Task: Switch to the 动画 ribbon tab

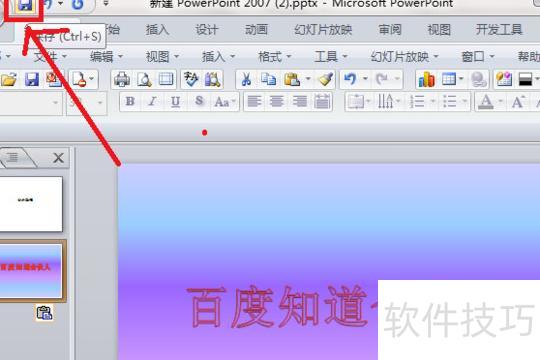Action: (256, 30)
